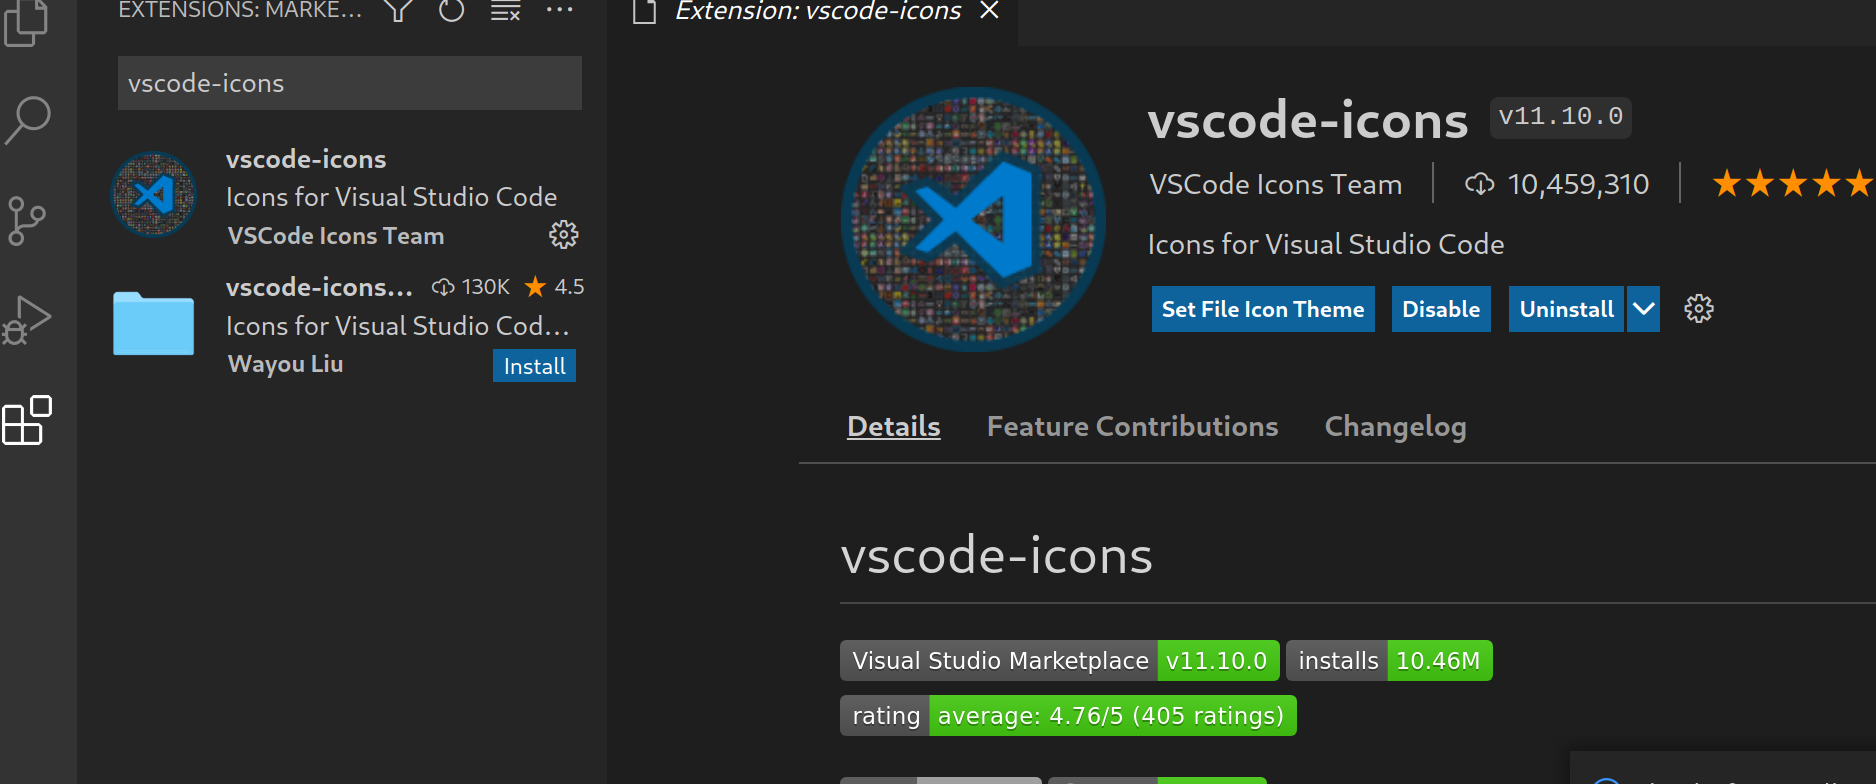Open the Search view icon
The width and height of the screenshot is (1876, 784).
click(28, 120)
